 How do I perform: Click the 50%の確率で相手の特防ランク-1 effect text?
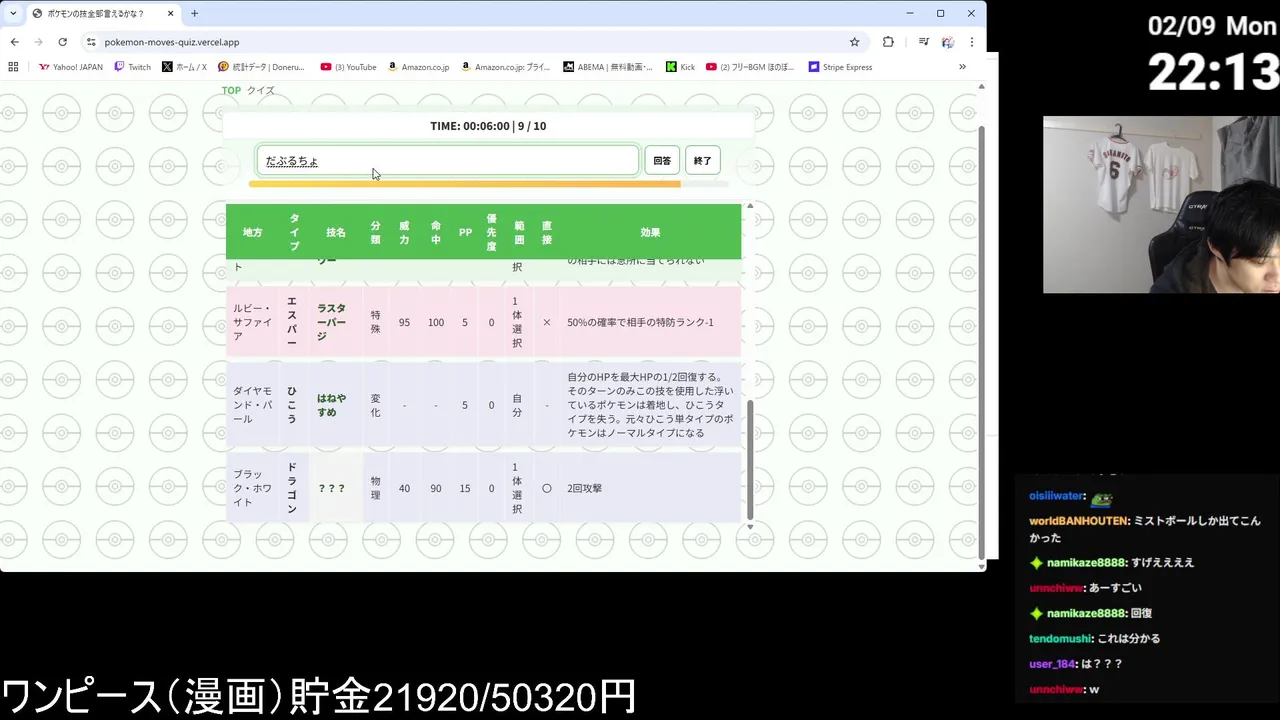click(640, 322)
